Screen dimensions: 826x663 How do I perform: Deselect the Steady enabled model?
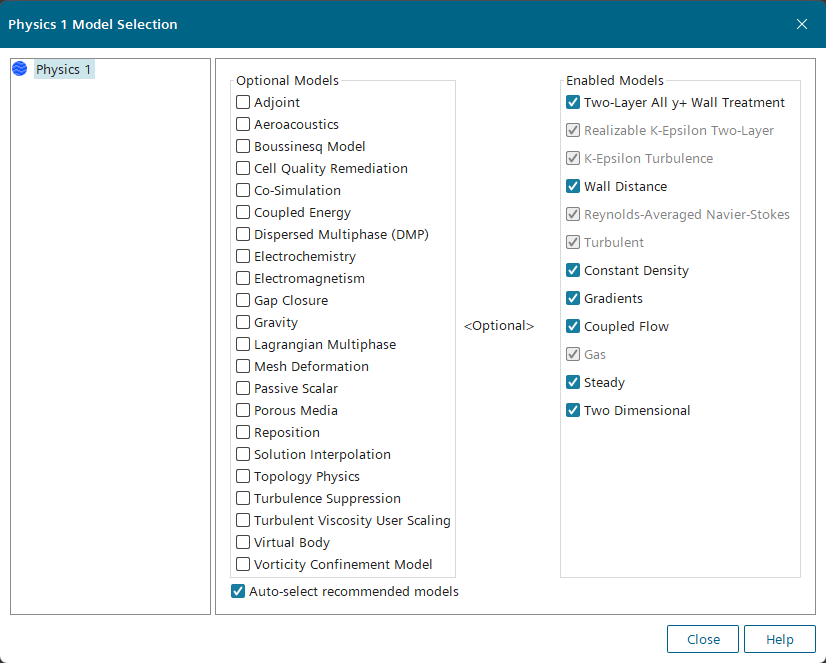click(x=573, y=382)
